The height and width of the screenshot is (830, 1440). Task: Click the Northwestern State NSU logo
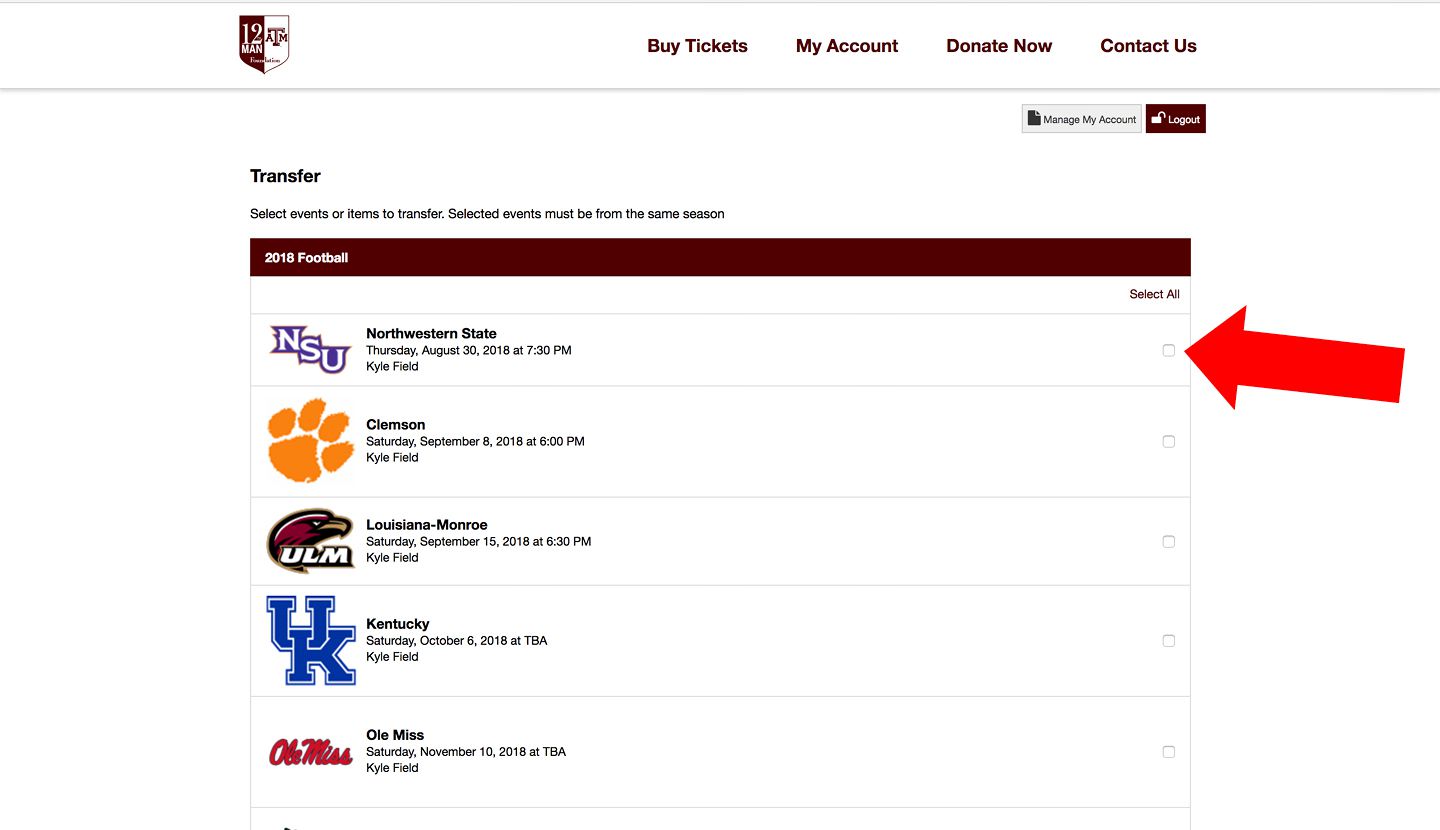(x=310, y=350)
